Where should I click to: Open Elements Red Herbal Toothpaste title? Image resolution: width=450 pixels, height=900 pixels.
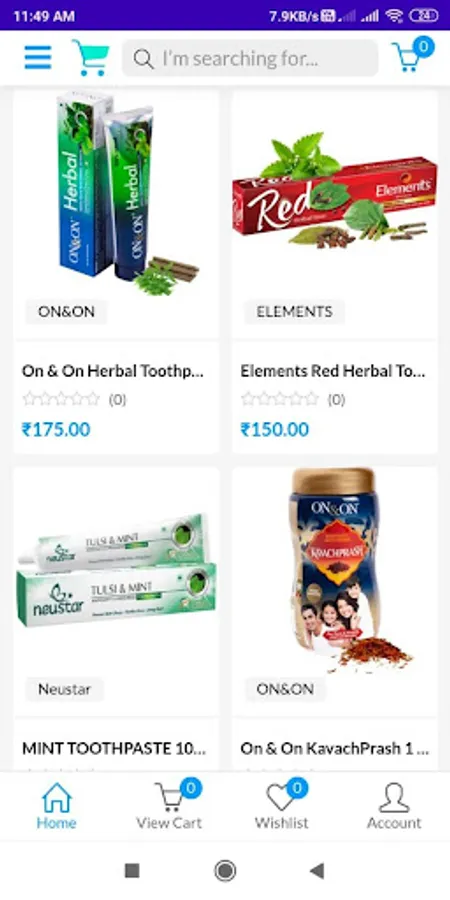point(333,371)
